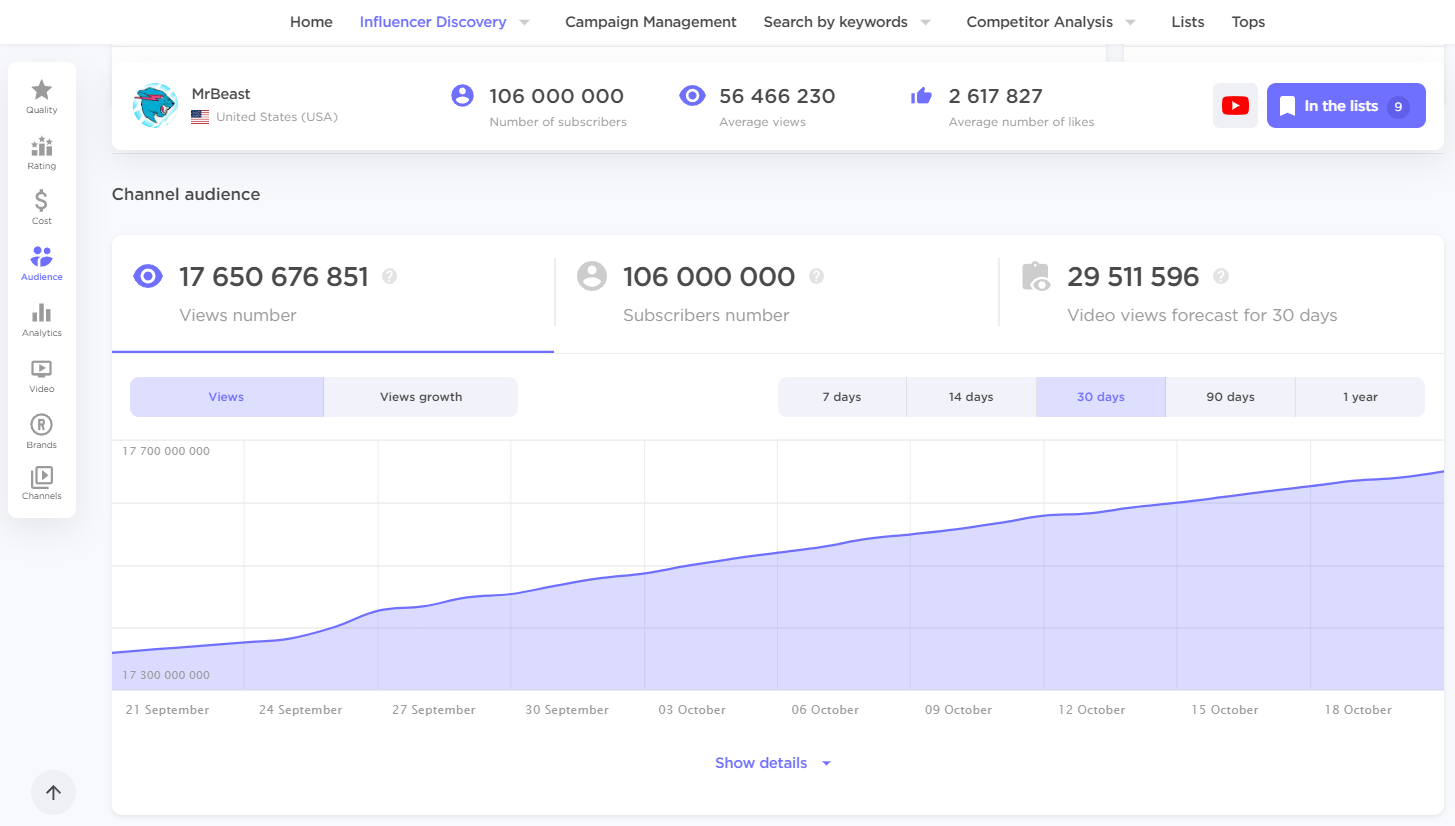Click the United States flag icon
The image size is (1455, 826).
point(200,117)
